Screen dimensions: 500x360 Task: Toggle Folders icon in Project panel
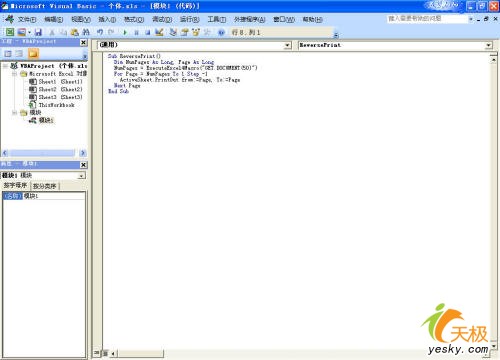(x=33, y=53)
